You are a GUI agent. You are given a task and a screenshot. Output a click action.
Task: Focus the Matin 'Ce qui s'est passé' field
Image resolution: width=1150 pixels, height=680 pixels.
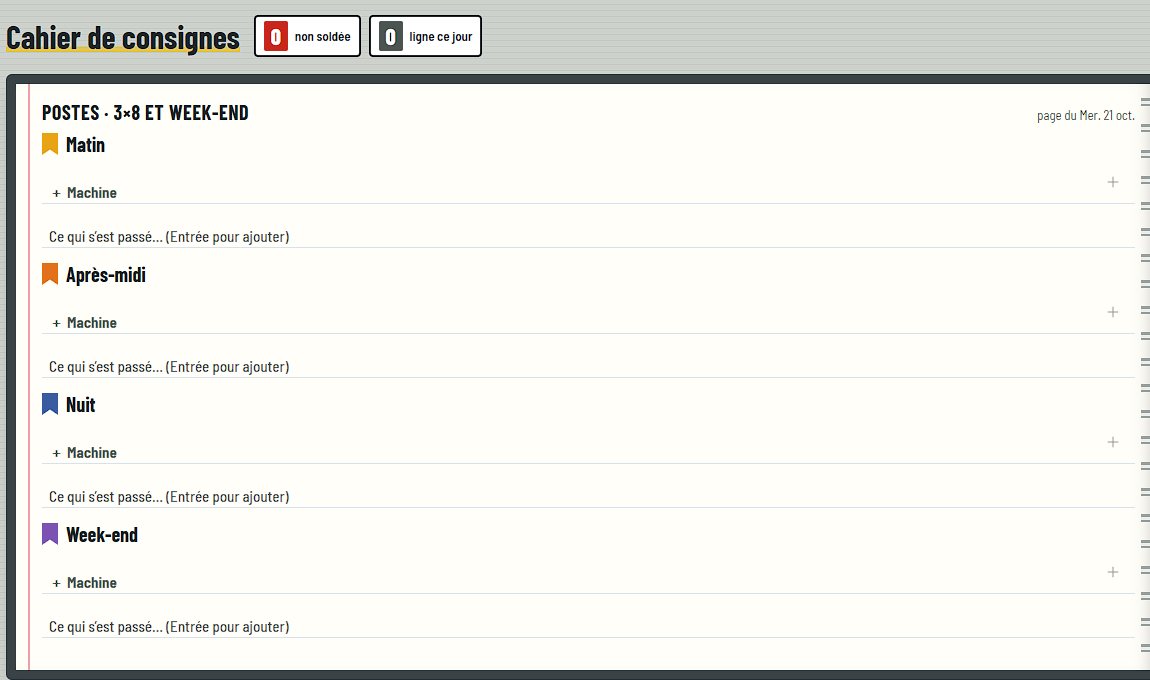point(588,236)
